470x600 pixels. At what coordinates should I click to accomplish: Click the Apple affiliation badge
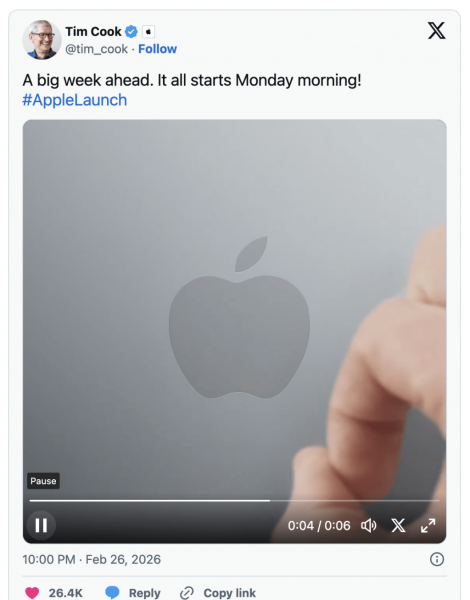149,32
